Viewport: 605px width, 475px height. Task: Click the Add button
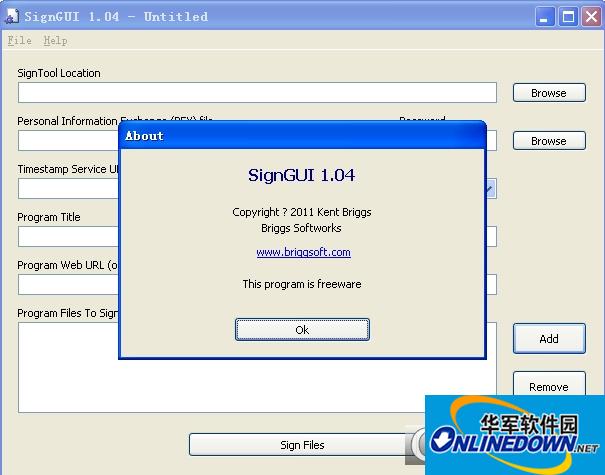549,338
